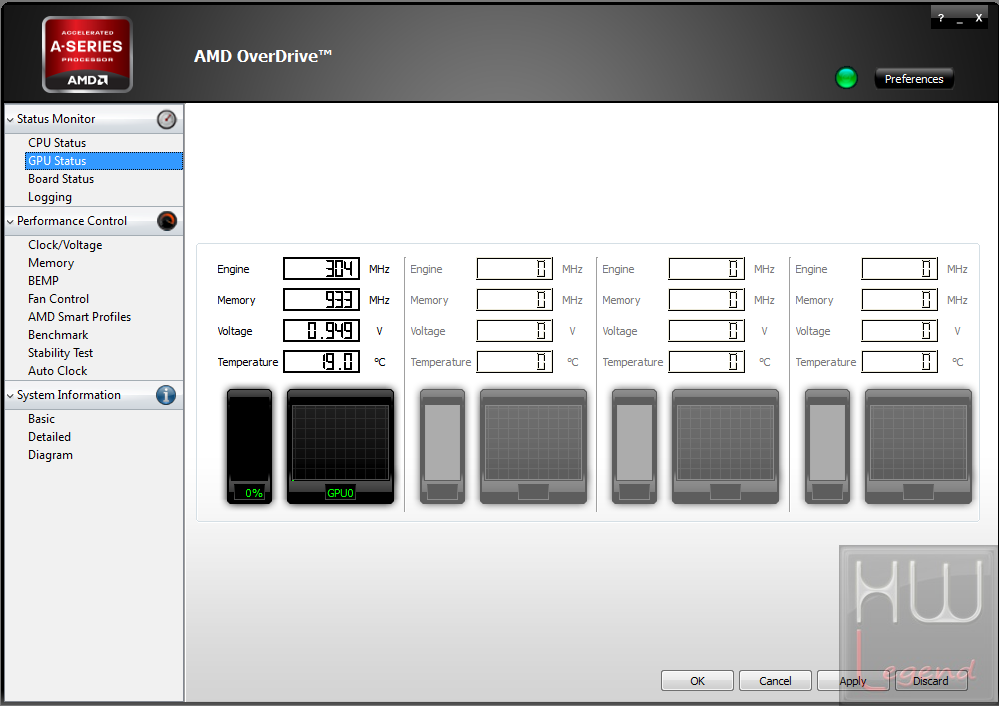This screenshot has width=999, height=706.
Task: Click GPU0 Memory value 933 MHz
Action: 322,299
